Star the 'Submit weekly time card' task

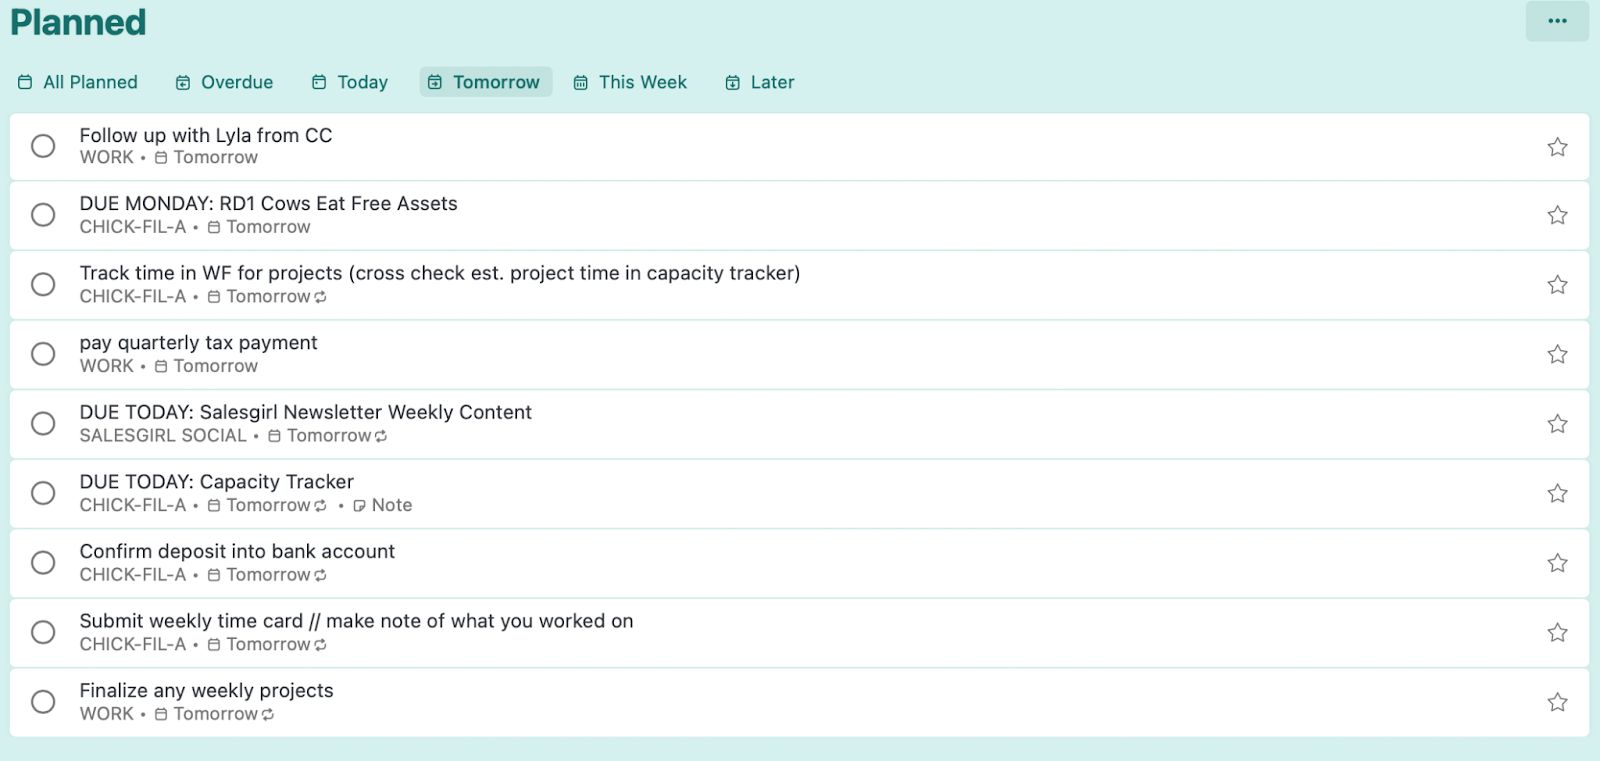point(1557,632)
